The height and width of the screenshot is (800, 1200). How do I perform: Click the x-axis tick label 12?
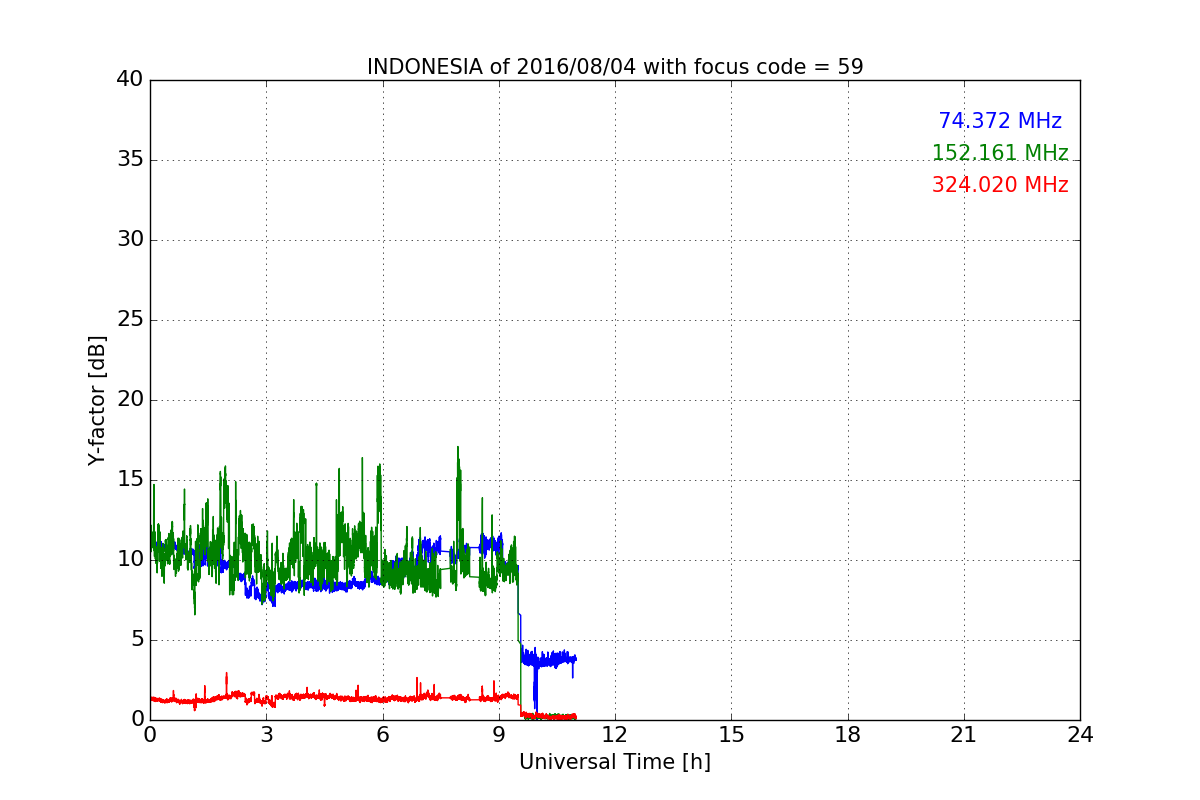(x=615, y=735)
